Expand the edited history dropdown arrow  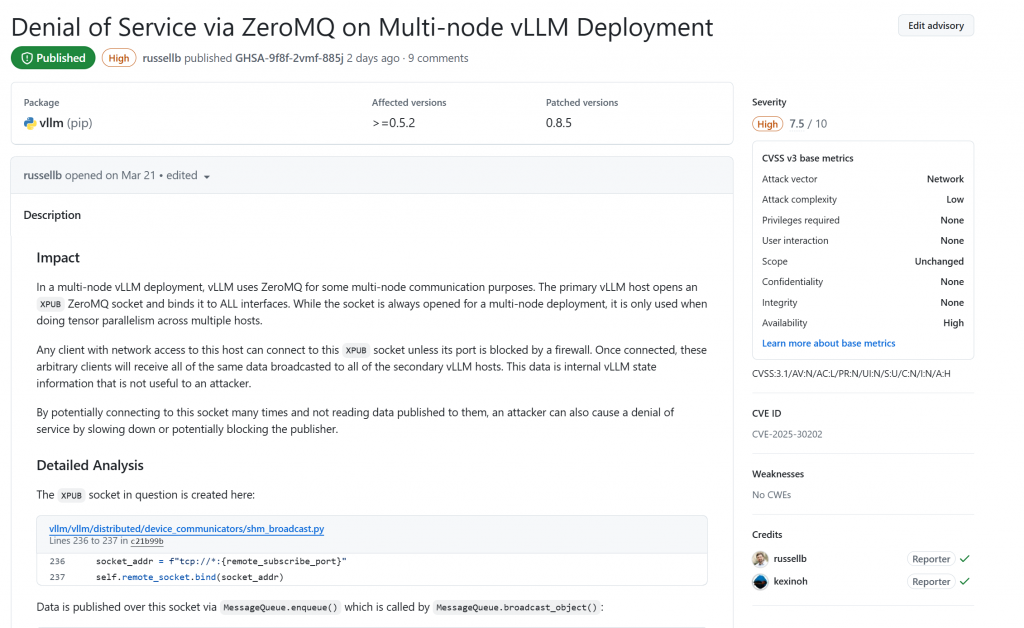coord(207,176)
